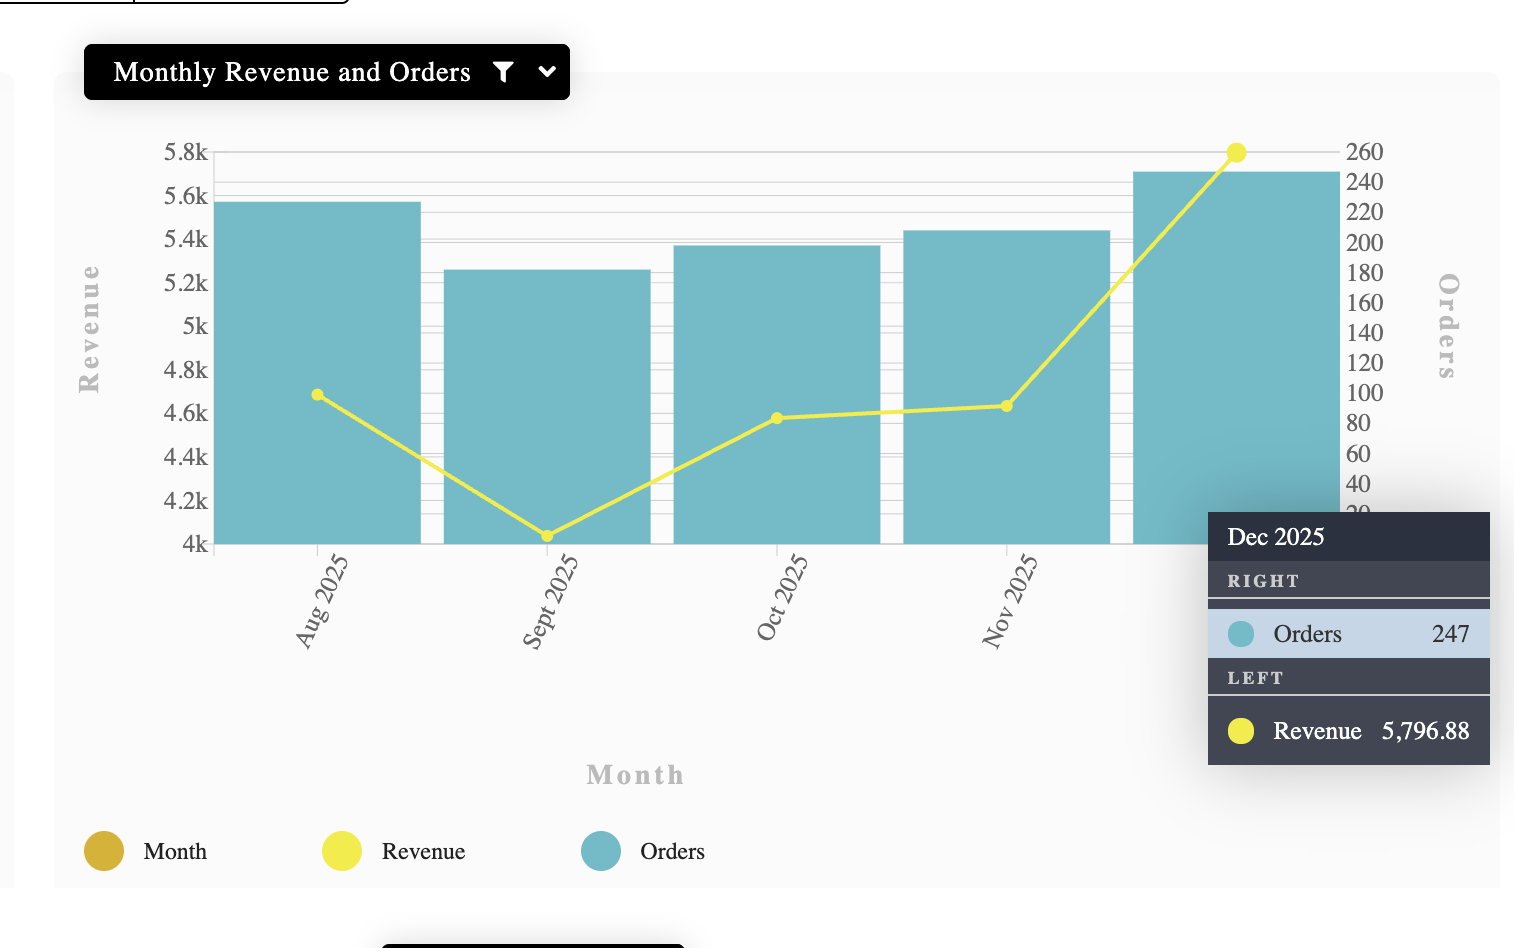
Task: Click the Nov 2025 axis label
Action: 1010,601
